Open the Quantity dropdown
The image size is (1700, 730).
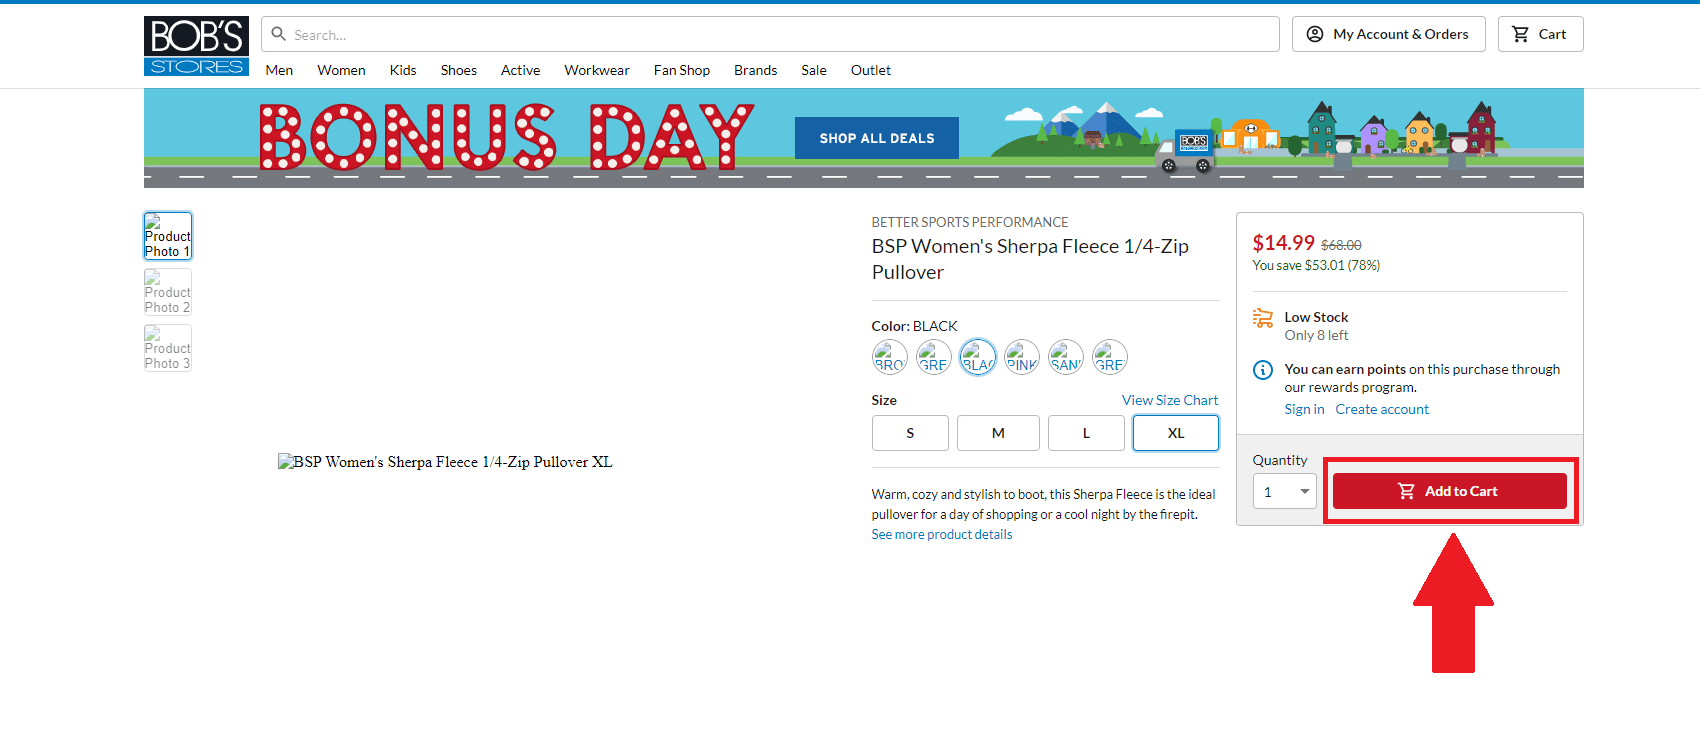[1284, 491]
